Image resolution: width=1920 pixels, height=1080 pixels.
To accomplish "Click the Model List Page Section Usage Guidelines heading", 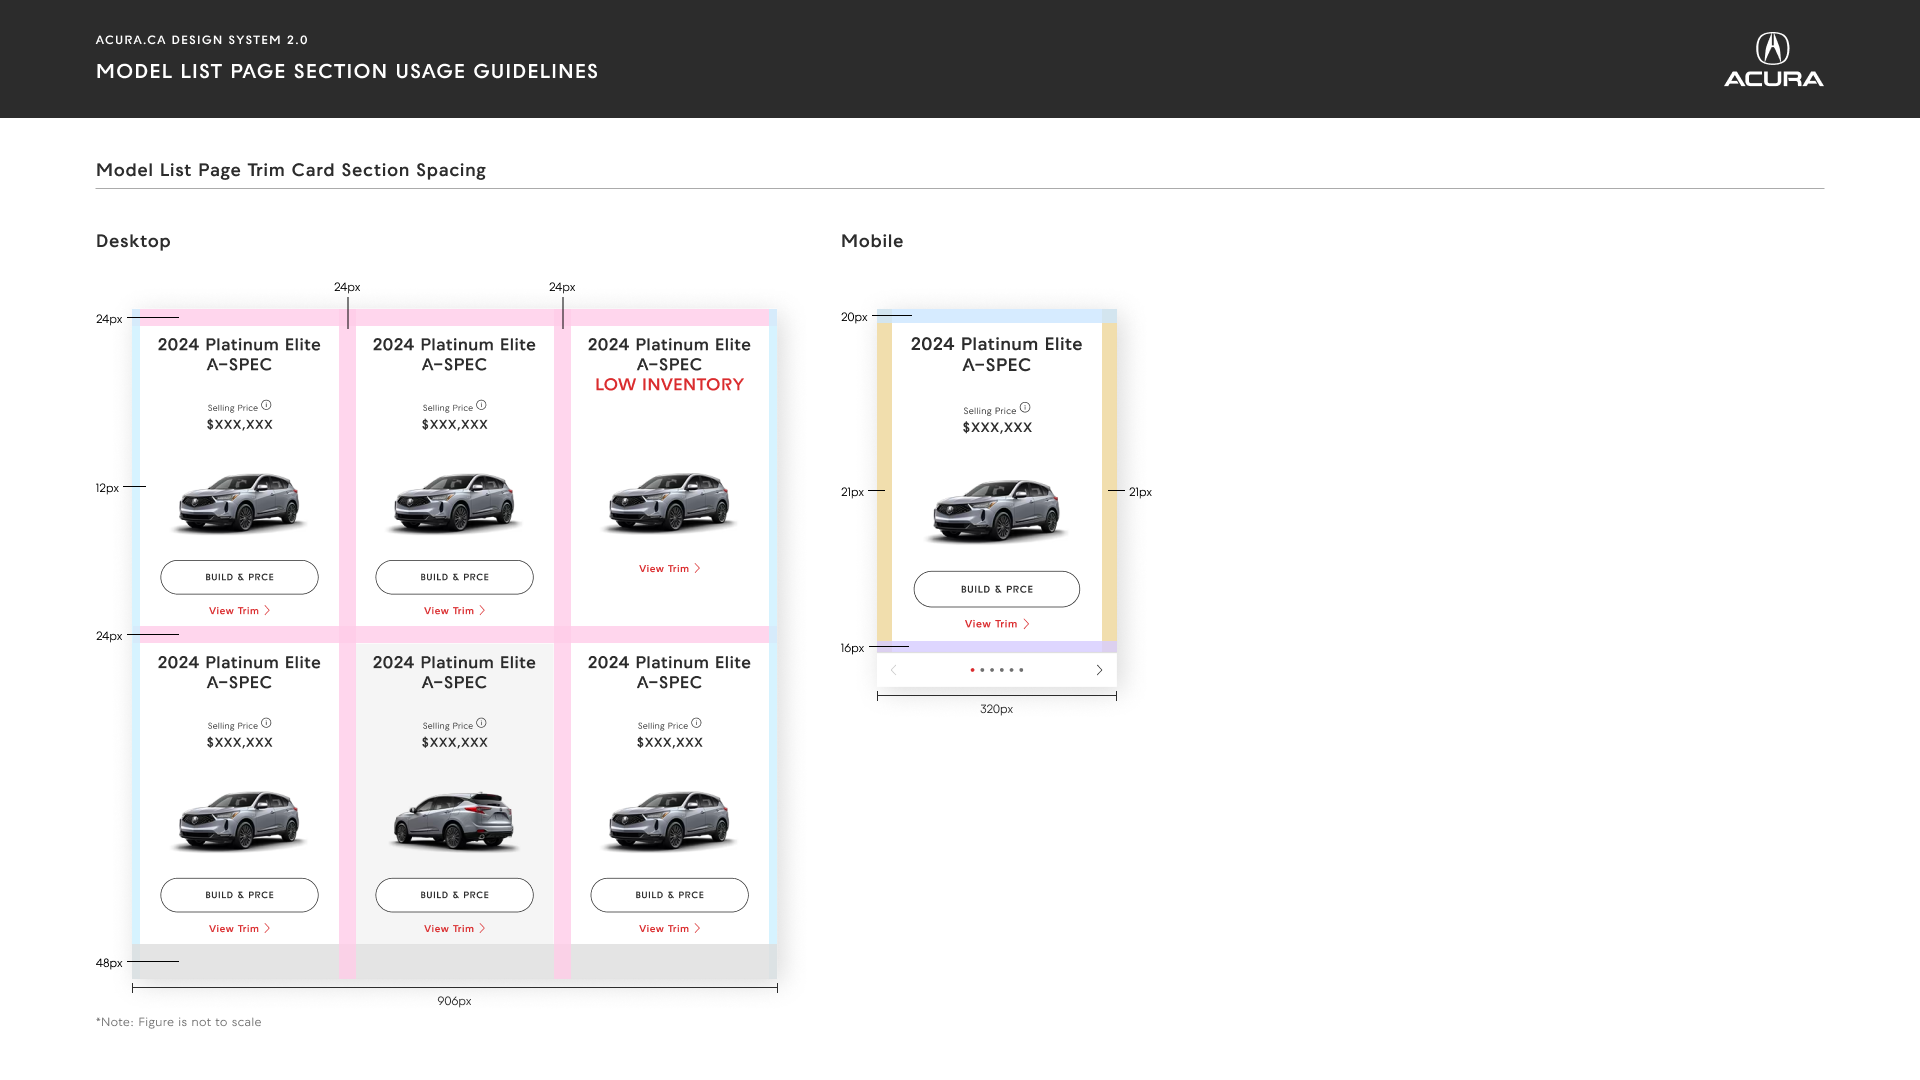I will 347,71.
